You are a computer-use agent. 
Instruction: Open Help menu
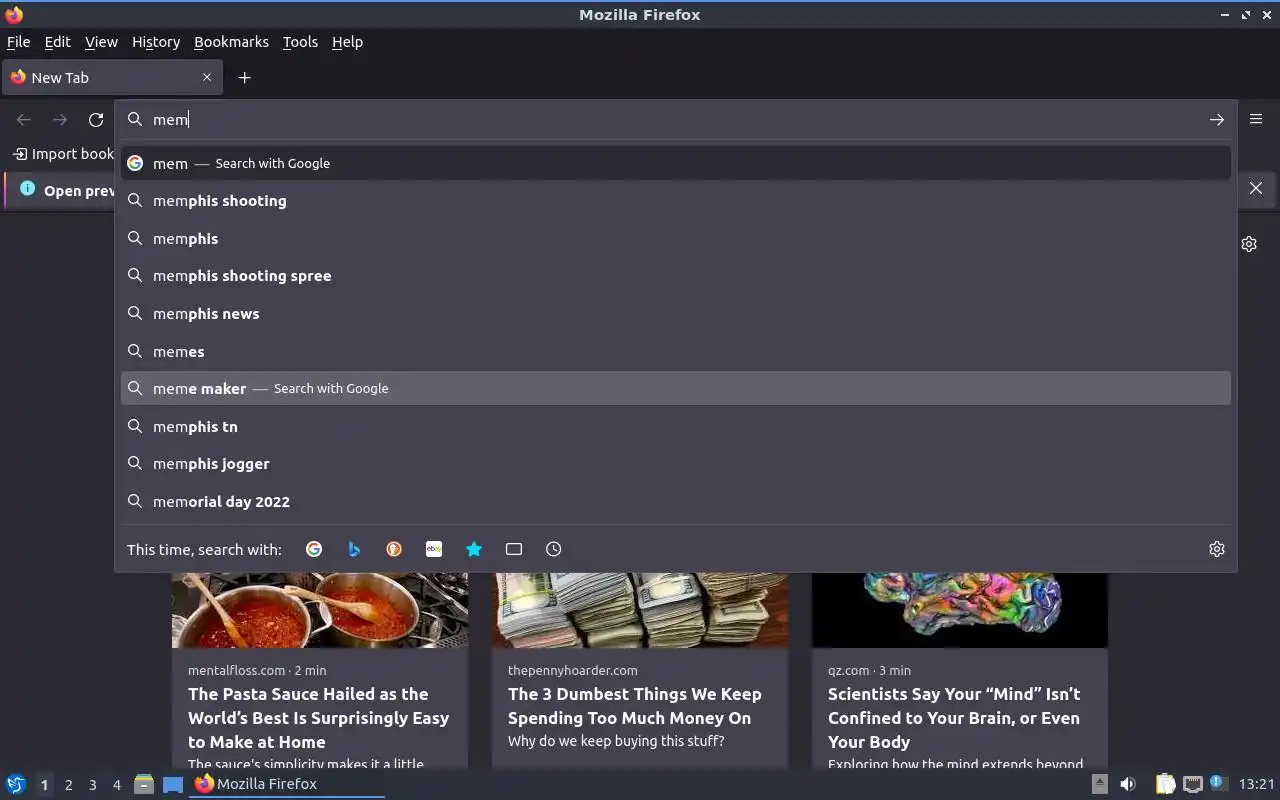point(347,42)
